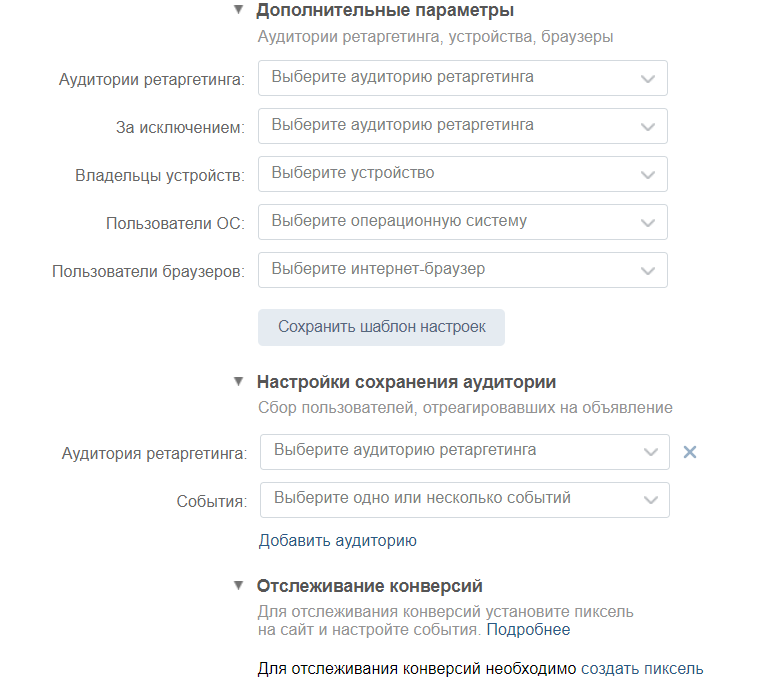Open the top Аудитории ретаргетинга dropdown
The height and width of the screenshot is (698, 770).
coord(463,78)
